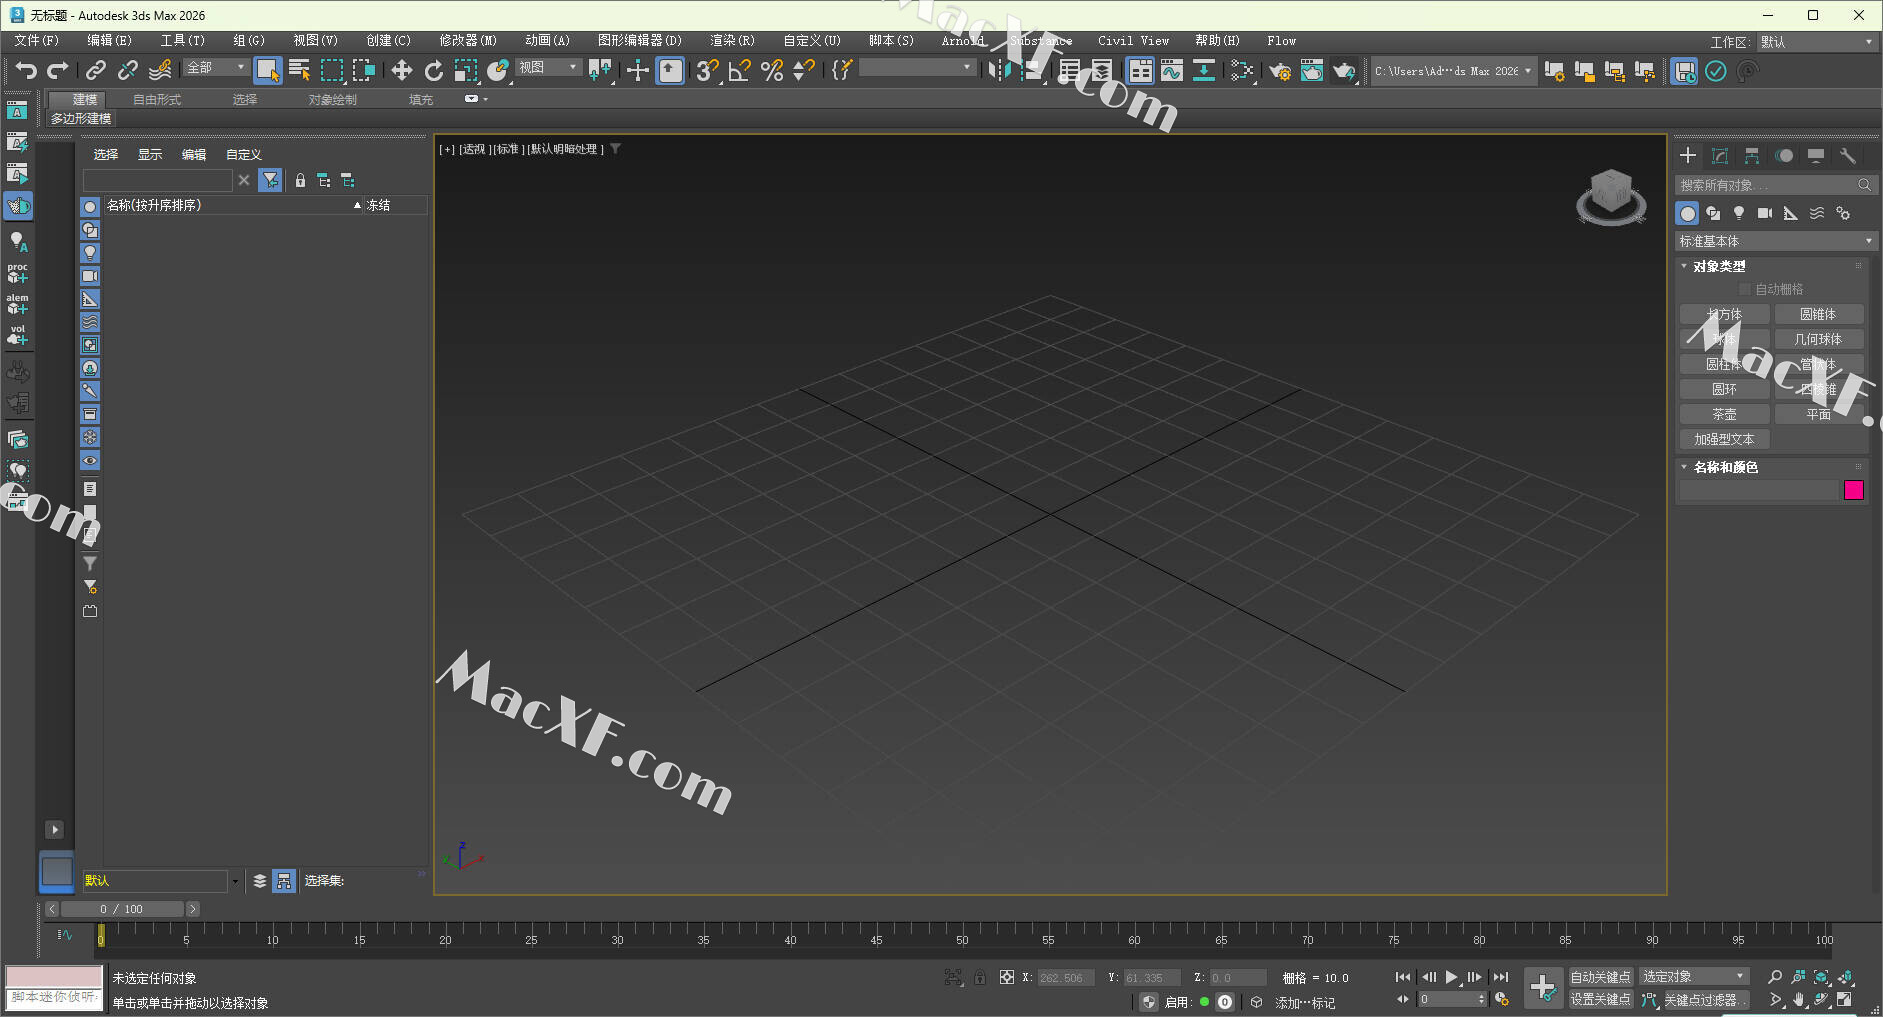Open Render Setup teapot icon
Image resolution: width=1883 pixels, height=1017 pixels.
1280,71
